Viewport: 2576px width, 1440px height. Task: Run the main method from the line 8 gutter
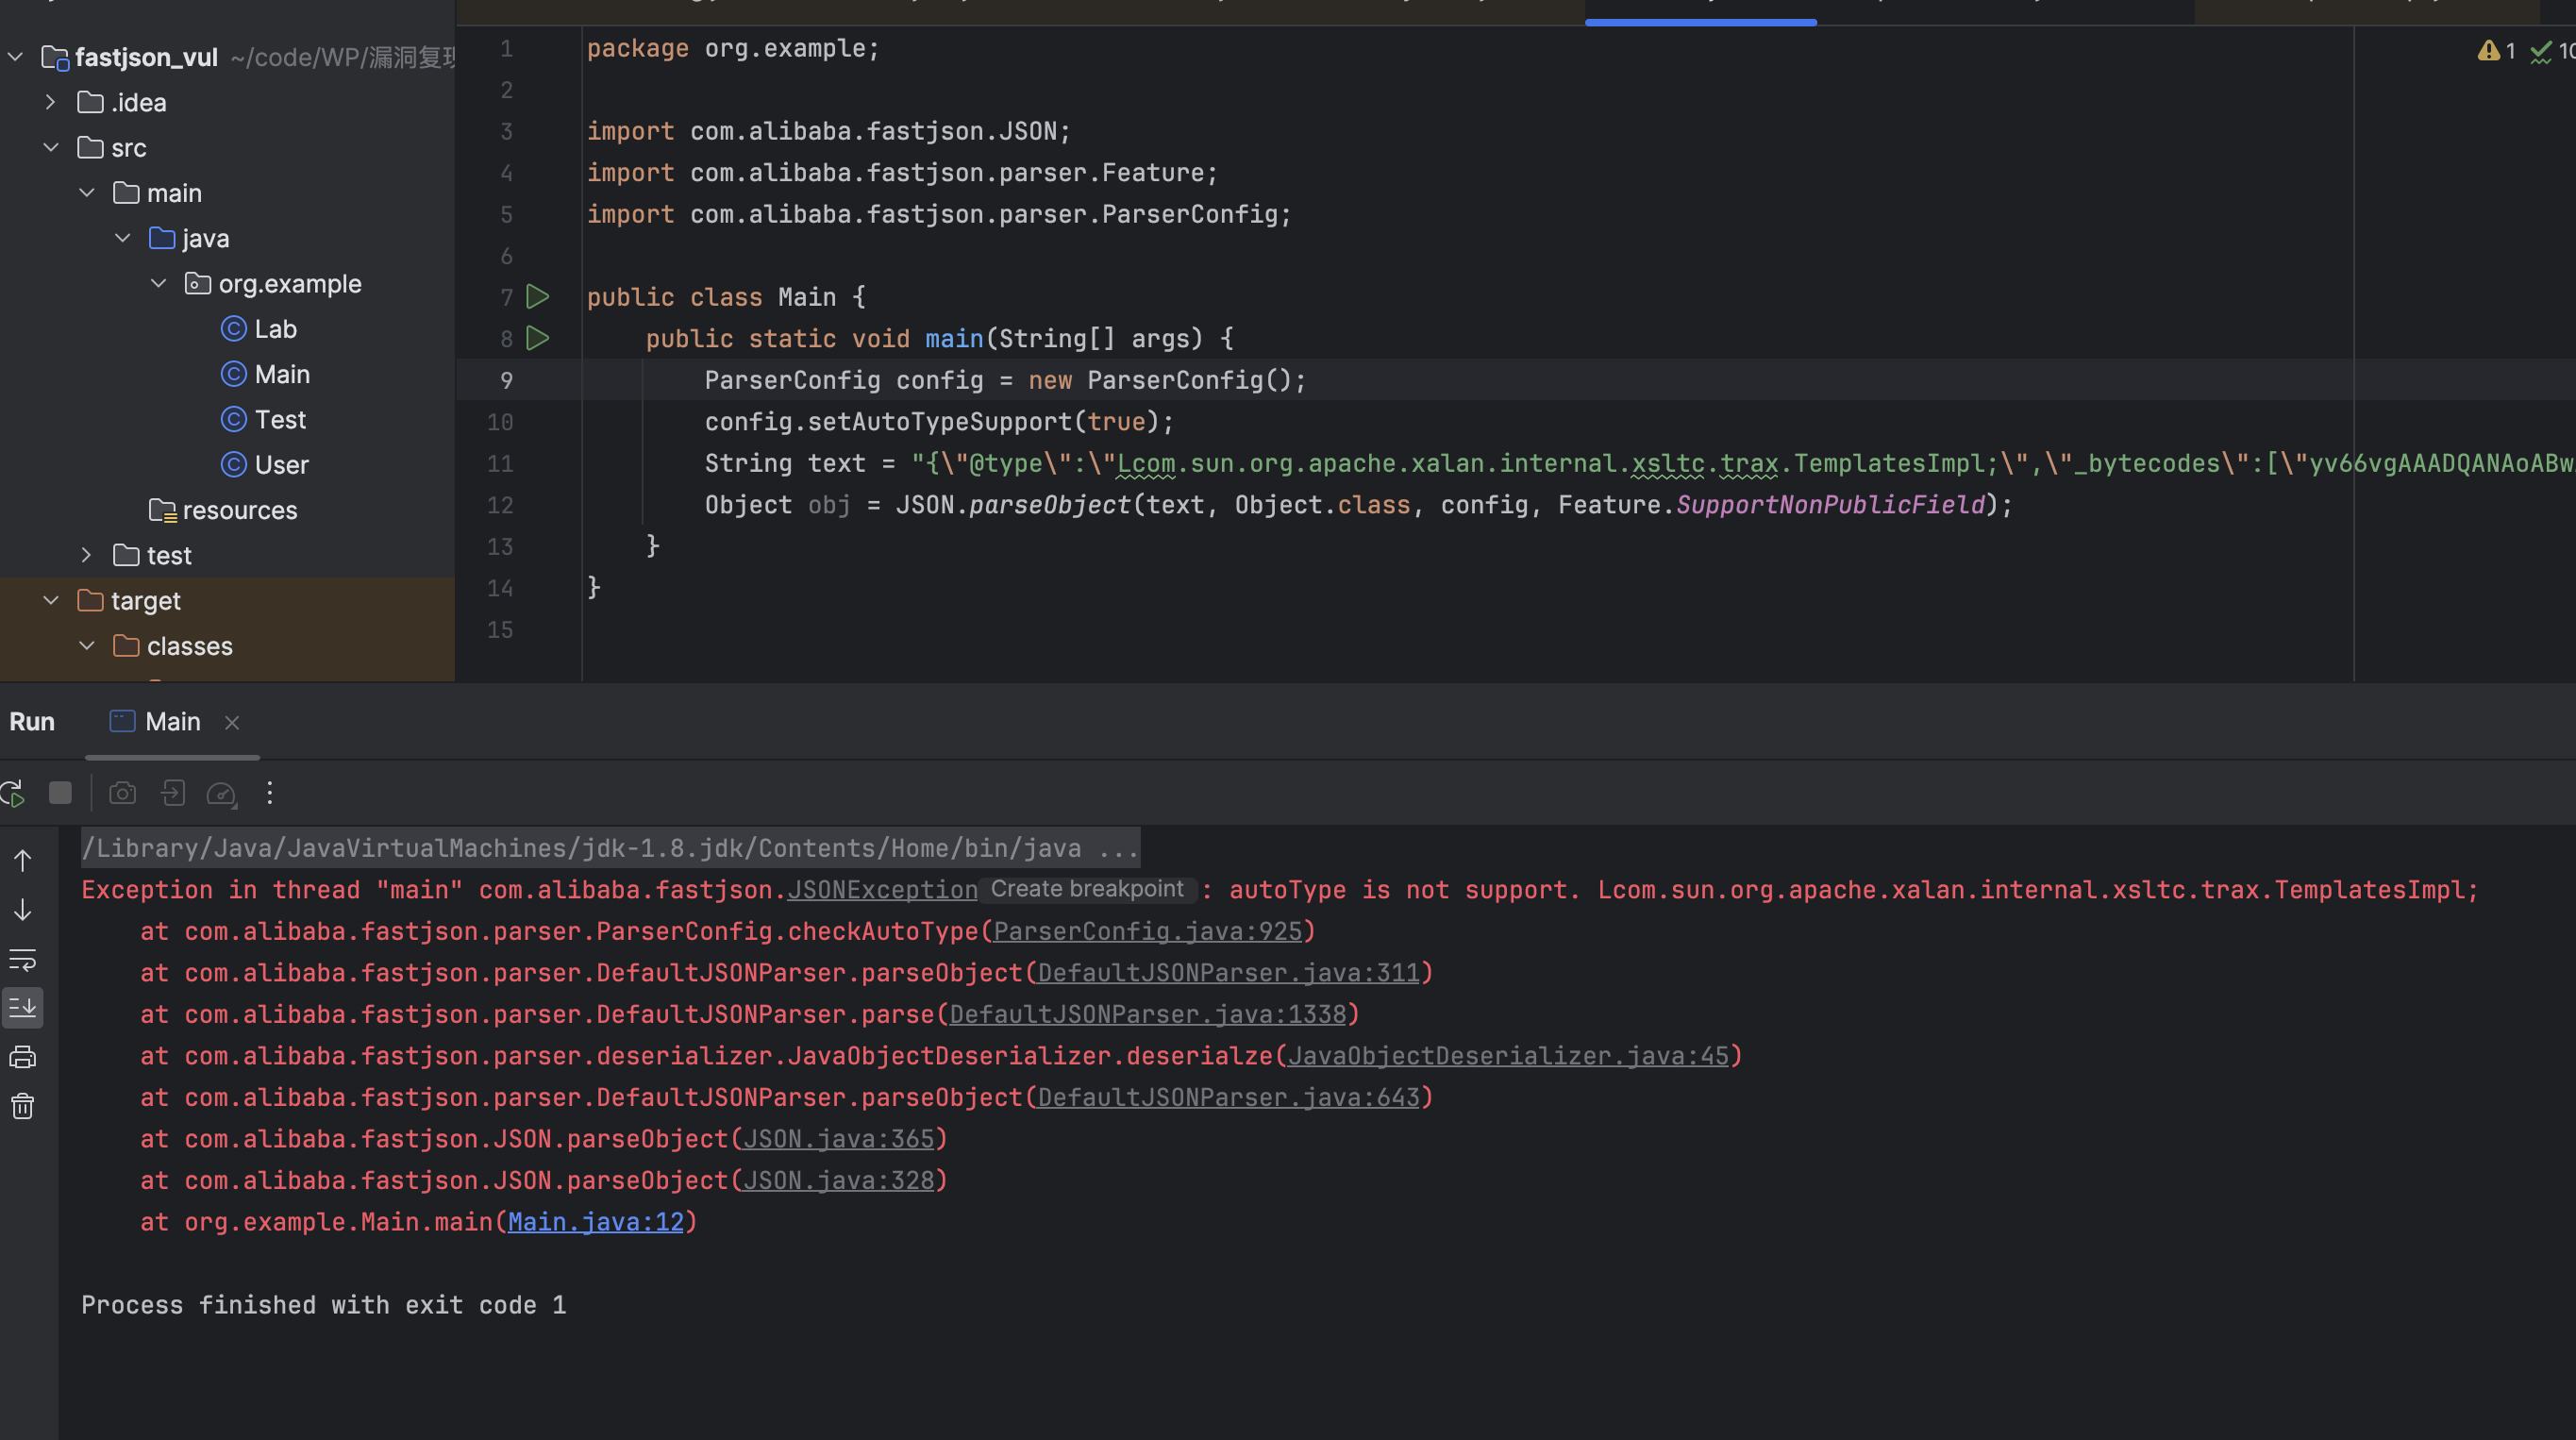pyautogui.click(x=538, y=338)
